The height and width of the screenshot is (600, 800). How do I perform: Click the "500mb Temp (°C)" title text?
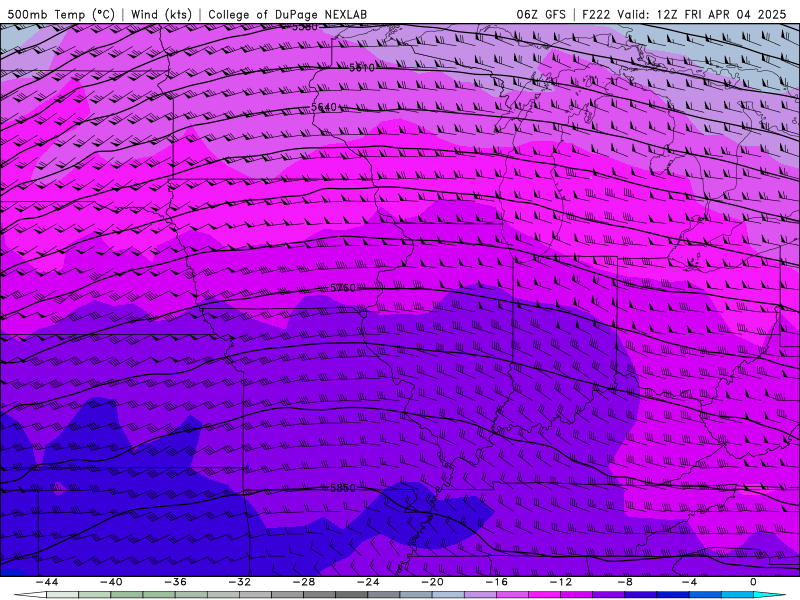[x=61, y=14]
